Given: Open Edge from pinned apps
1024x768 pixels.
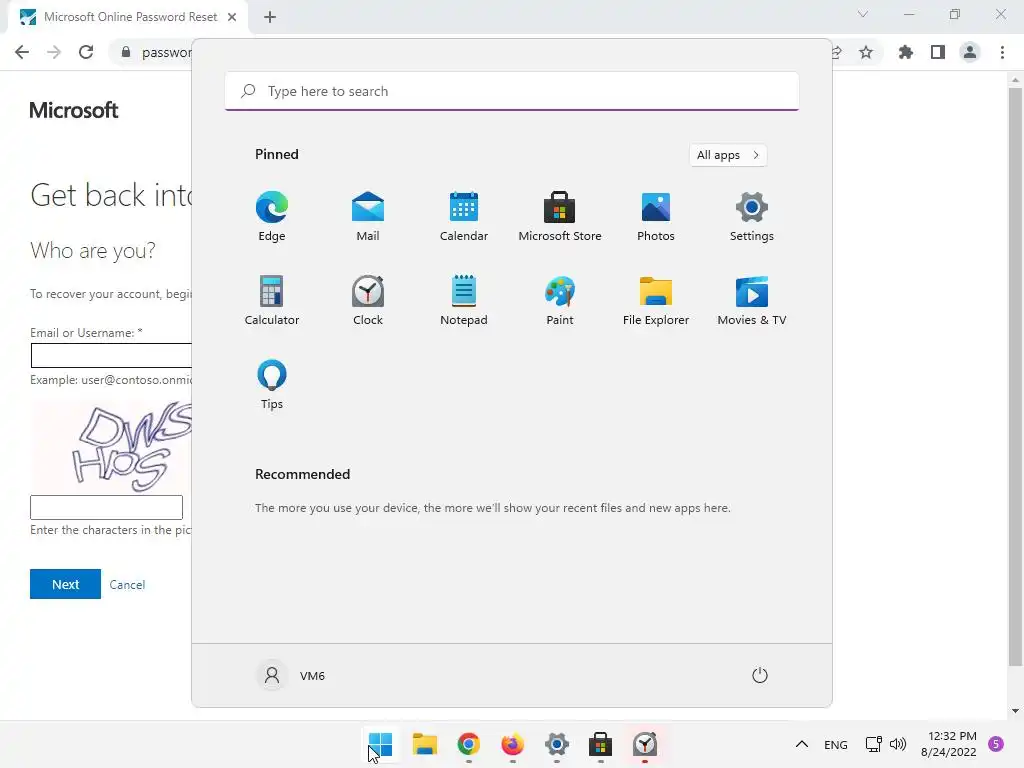Looking at the screenshot, I should [272, 217].
